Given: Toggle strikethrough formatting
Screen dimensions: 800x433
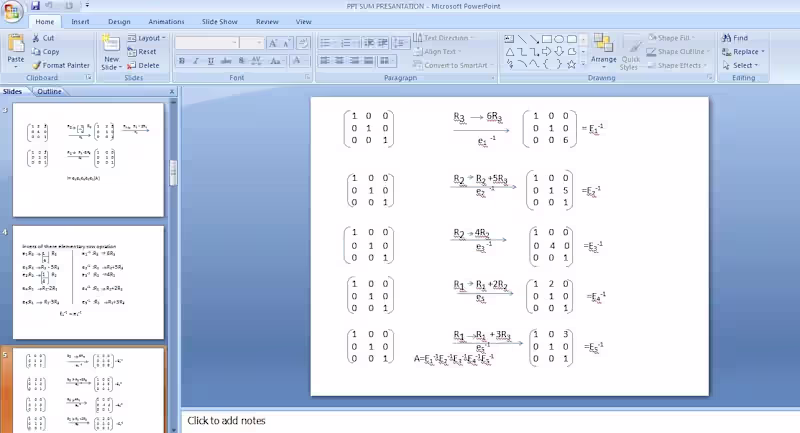Looking at the screenshot, I should coord(226,61).
